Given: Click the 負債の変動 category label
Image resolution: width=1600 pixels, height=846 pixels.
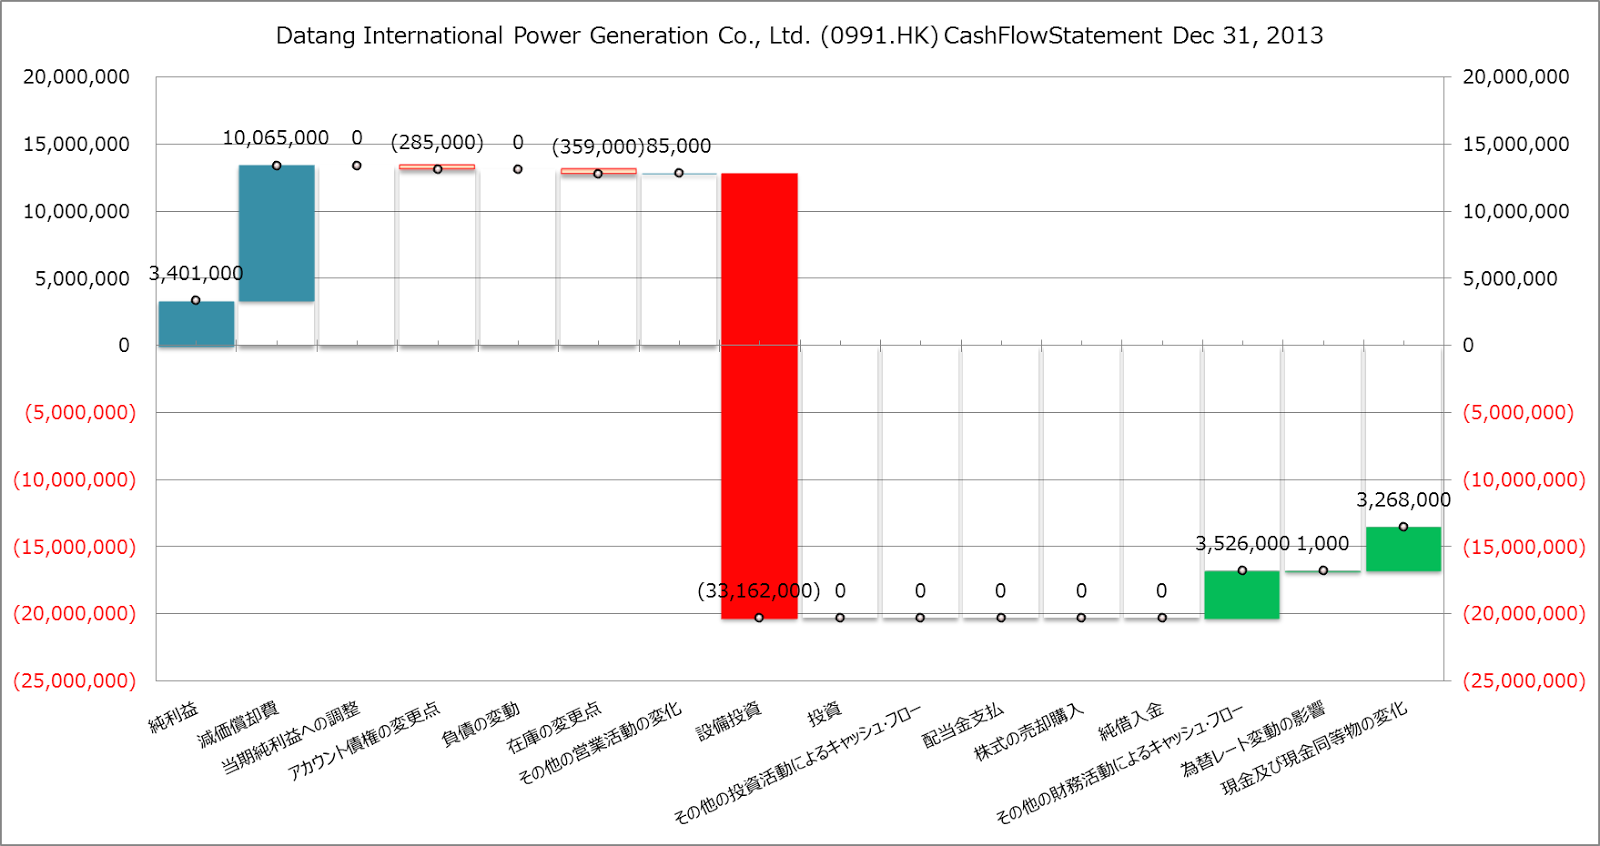Looking at the screenshot, I should pos(481,725).
